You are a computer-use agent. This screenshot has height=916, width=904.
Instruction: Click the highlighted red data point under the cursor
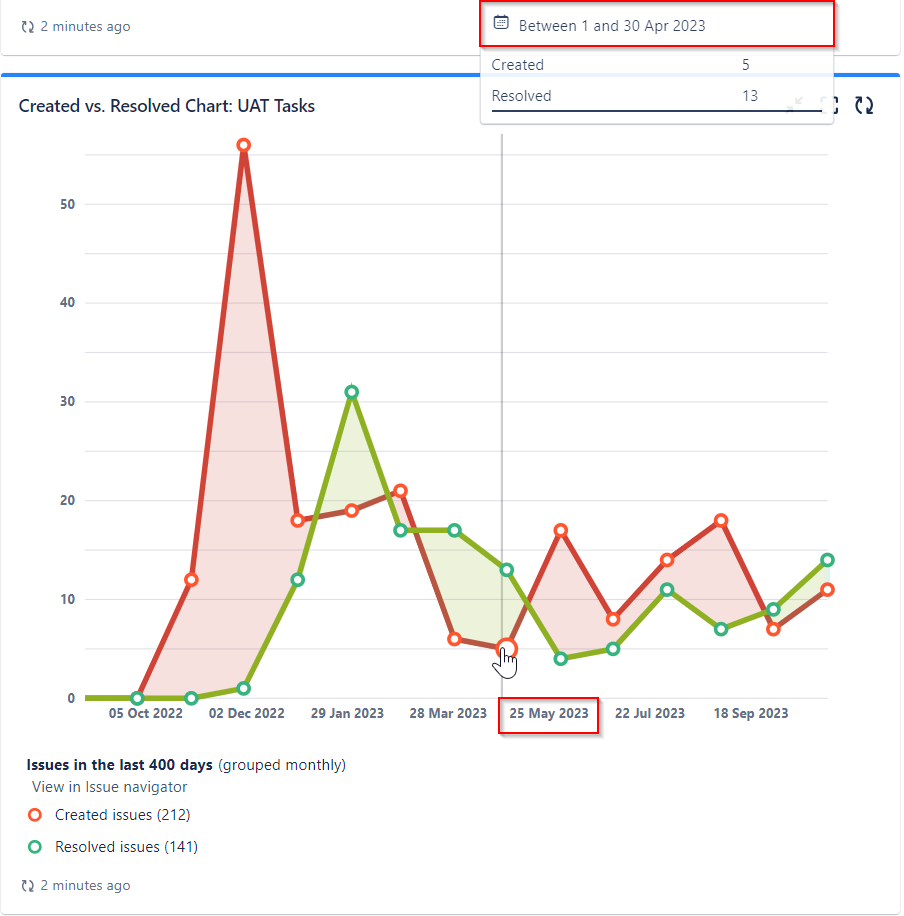click(507, 648)
